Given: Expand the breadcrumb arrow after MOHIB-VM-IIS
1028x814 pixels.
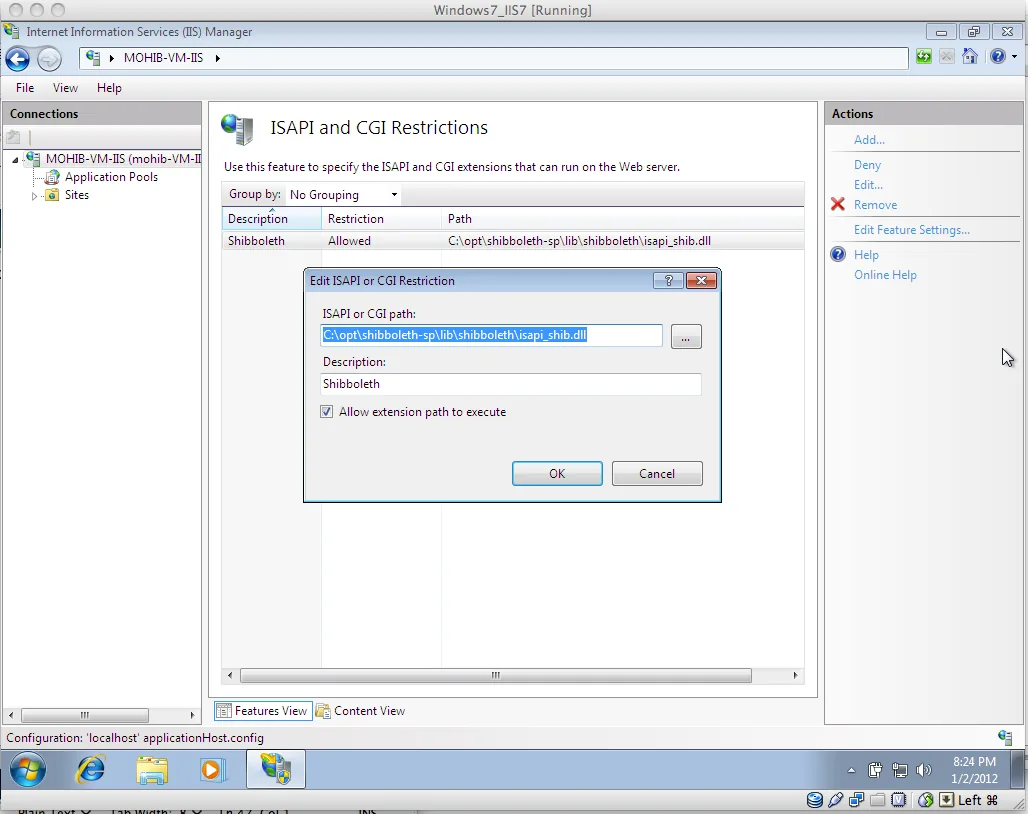Looking at the screenshot, I should [x=218, y=58].
